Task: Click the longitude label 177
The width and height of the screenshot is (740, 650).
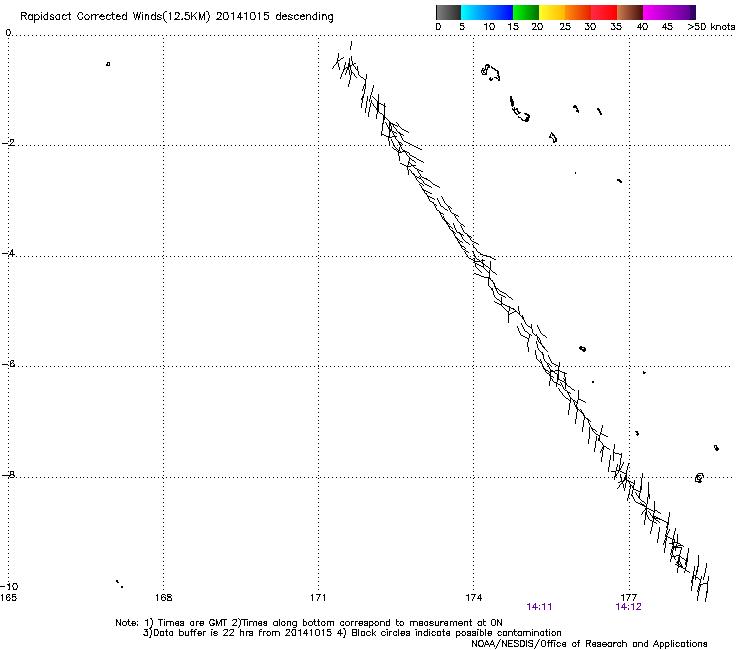Action: pyautogui.click(x=629, y=598)
